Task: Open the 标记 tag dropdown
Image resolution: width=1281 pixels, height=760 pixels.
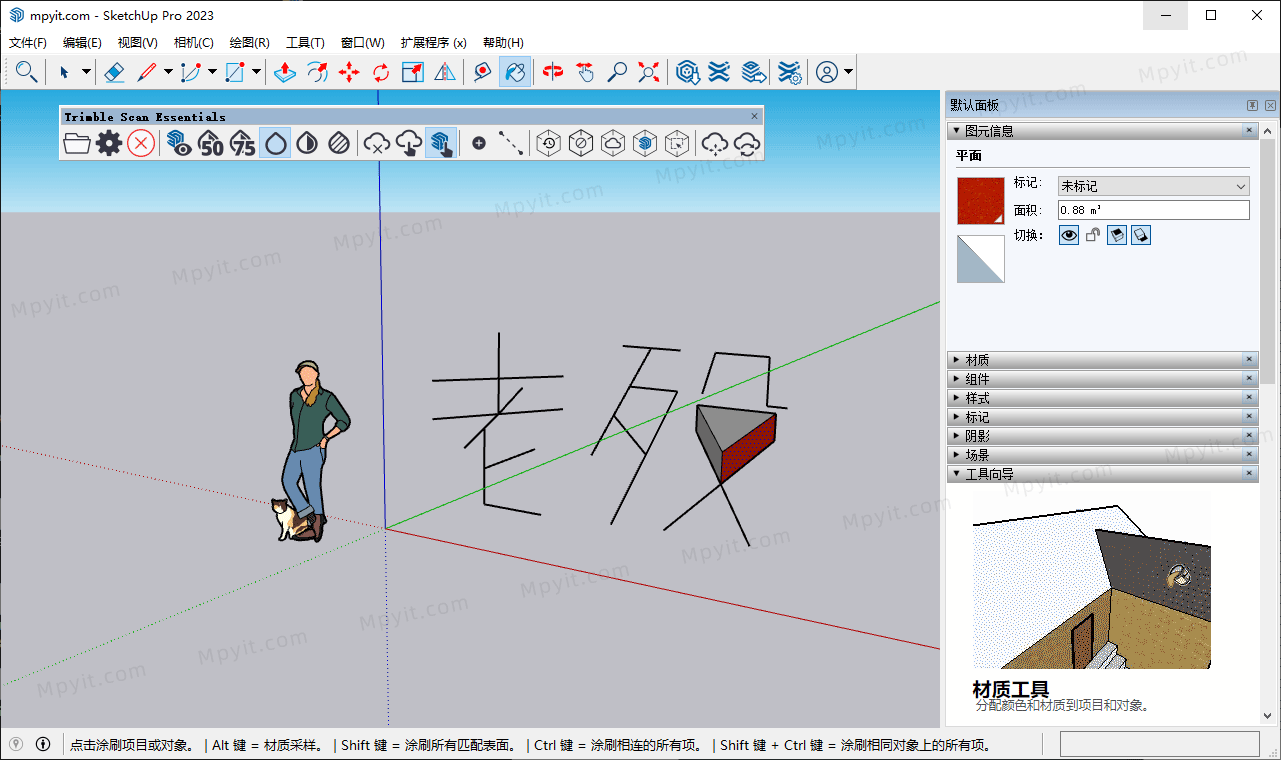Action: [1154, 186]
